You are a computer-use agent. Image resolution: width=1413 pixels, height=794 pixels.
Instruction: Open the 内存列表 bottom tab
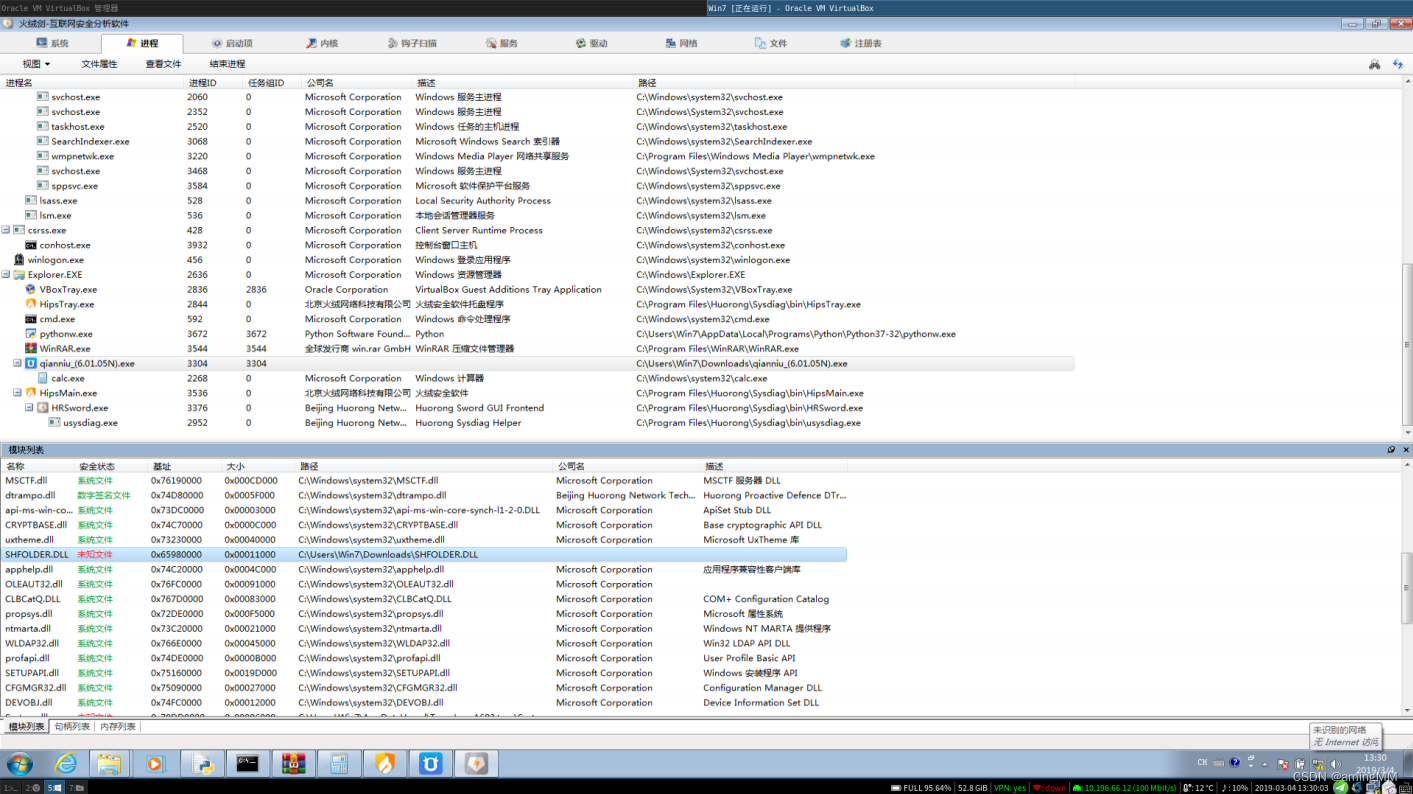[118, 727]
